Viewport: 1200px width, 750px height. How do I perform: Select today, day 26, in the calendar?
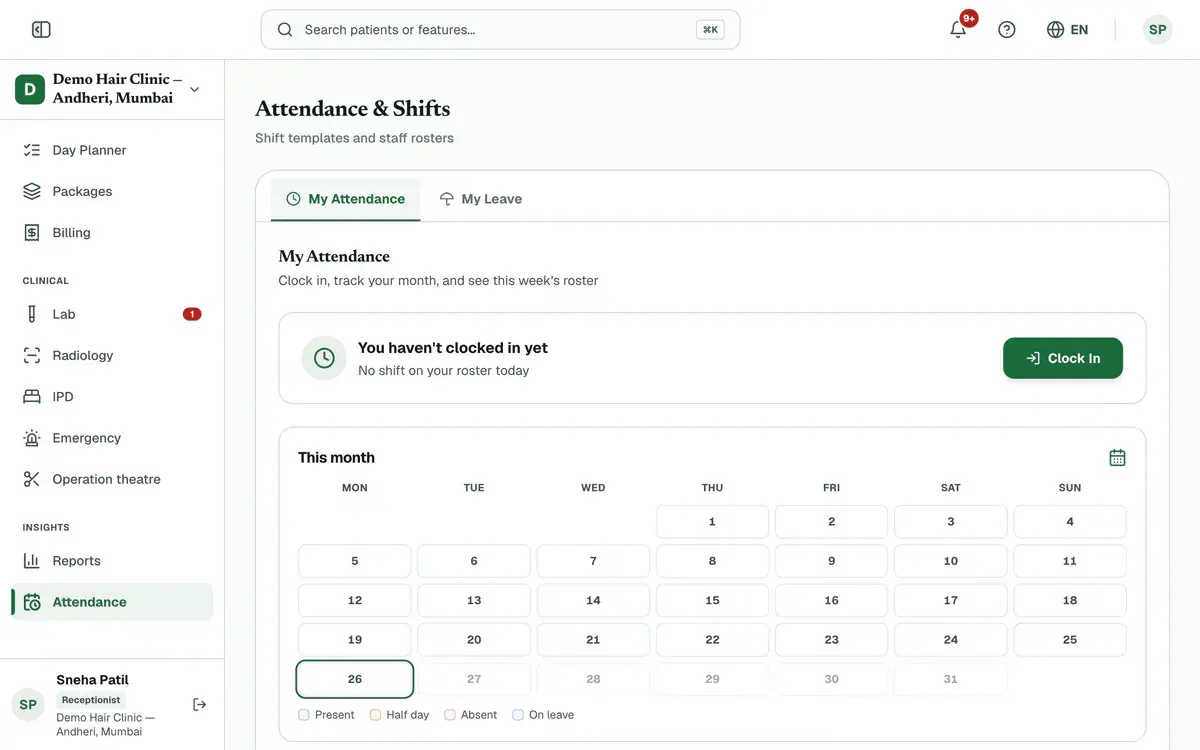pos(355,679)
